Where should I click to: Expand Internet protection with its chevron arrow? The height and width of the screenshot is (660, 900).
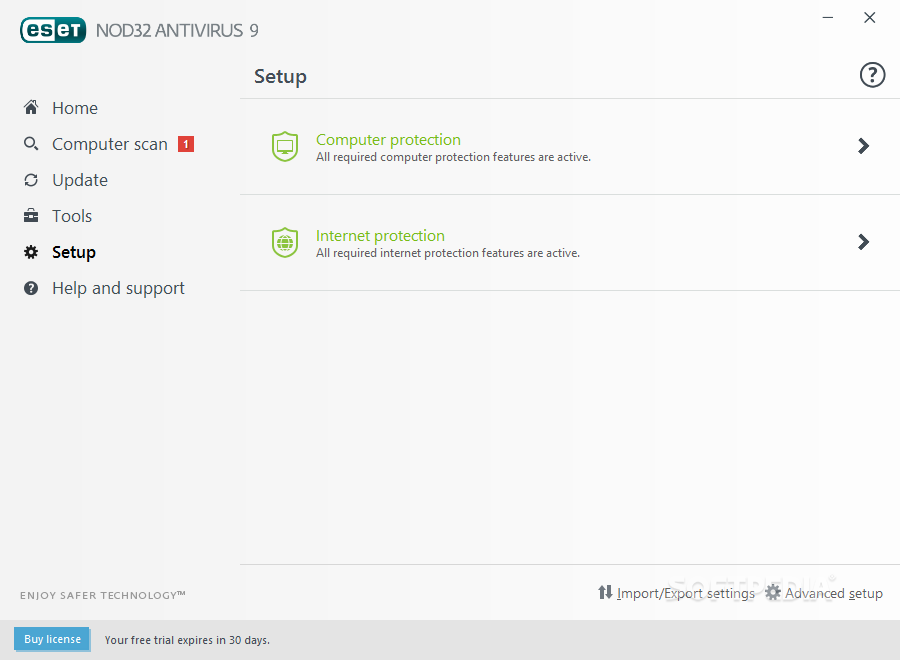pos(863,242)
